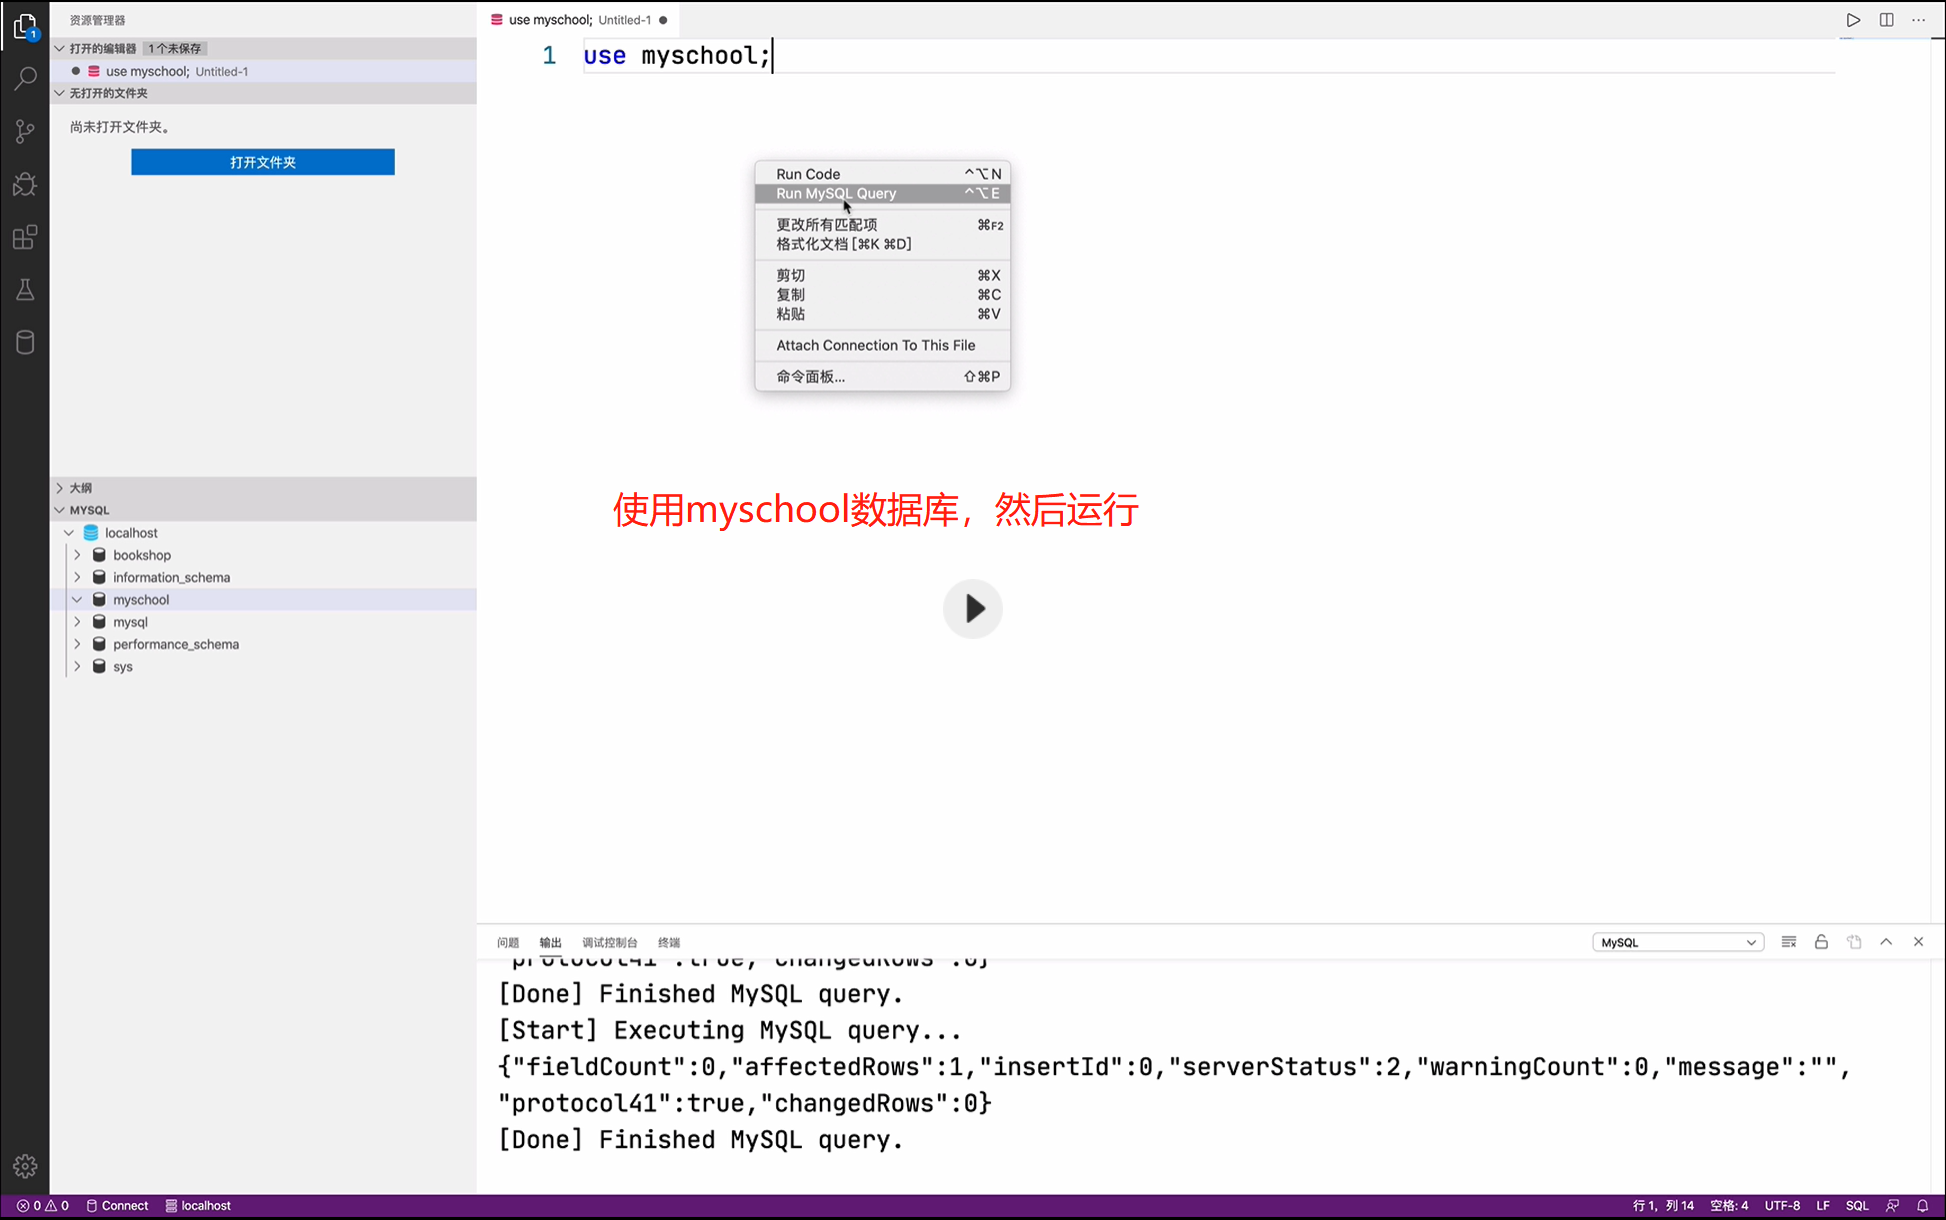Select the use myschool; Untitled-1 editor tab
This screenshot has width=1946, height=1220.
[579, 20]
